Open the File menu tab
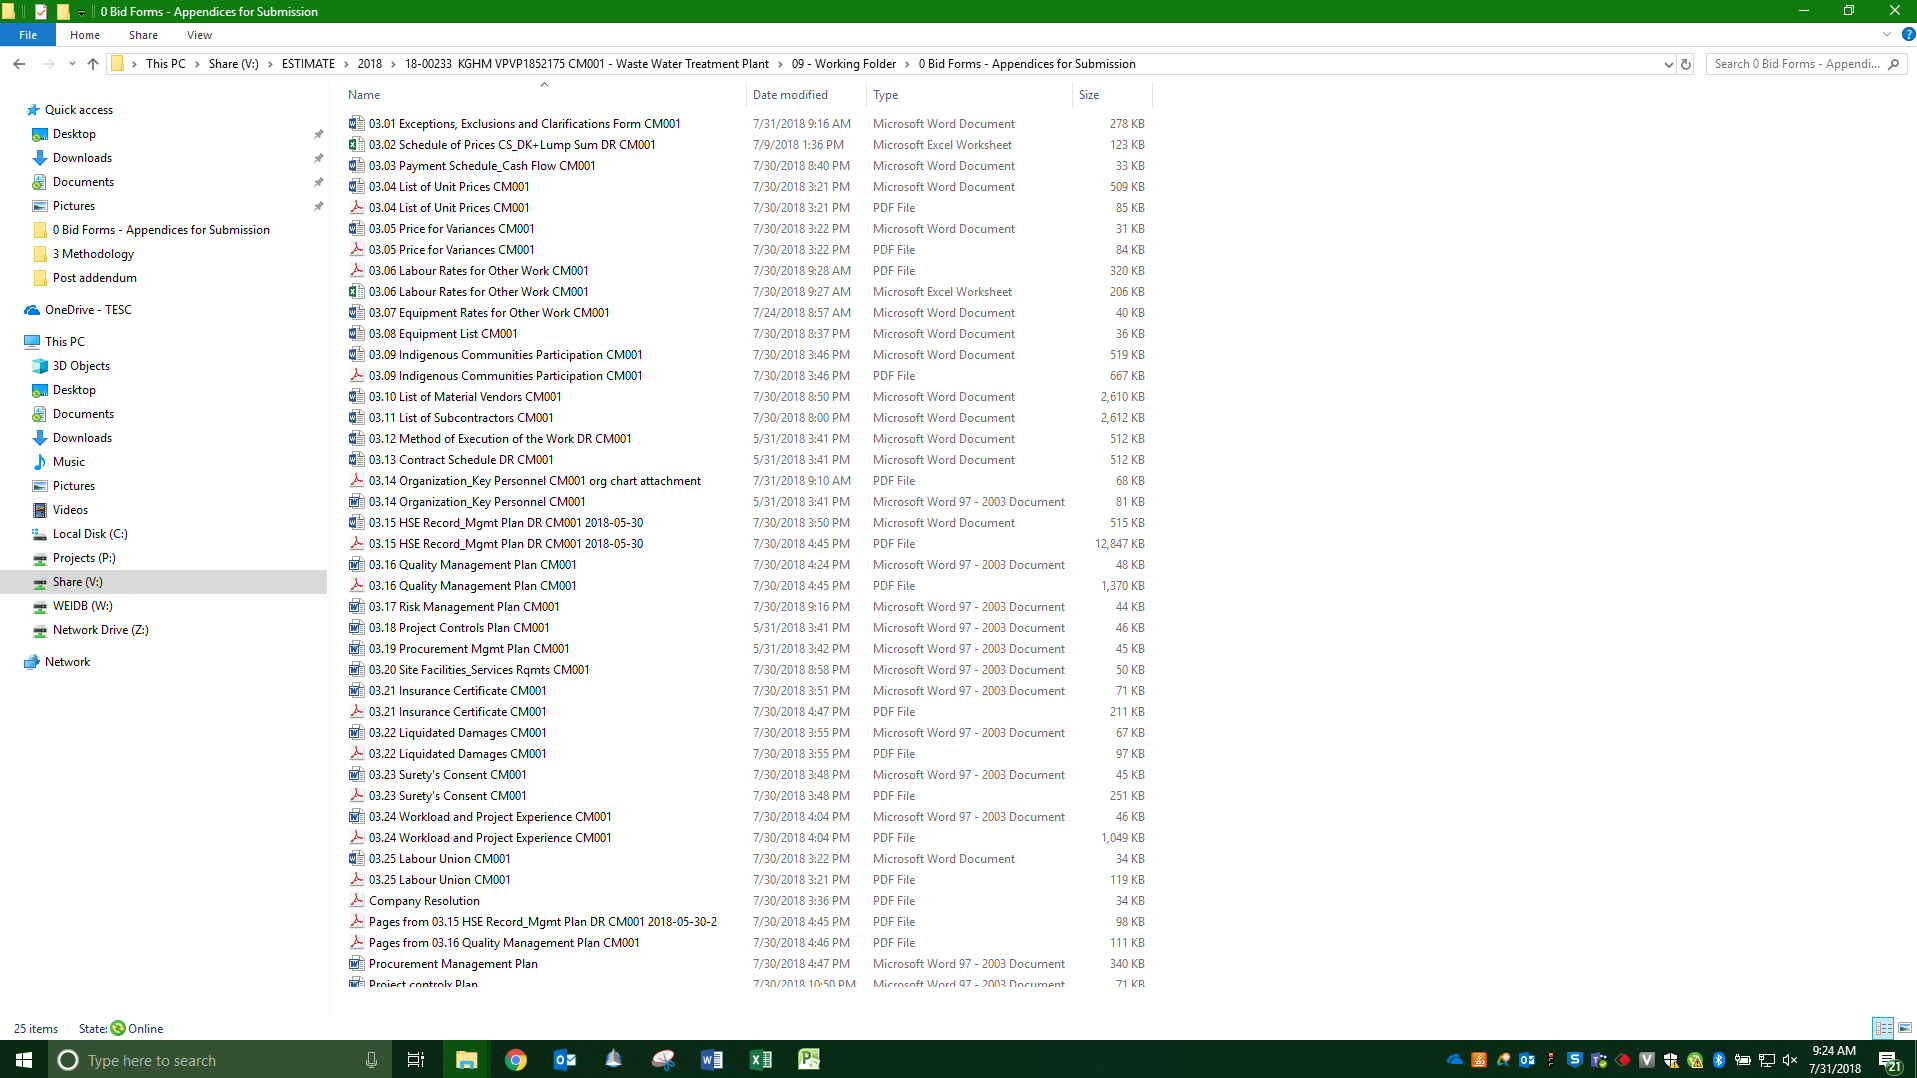 [28, 35]
